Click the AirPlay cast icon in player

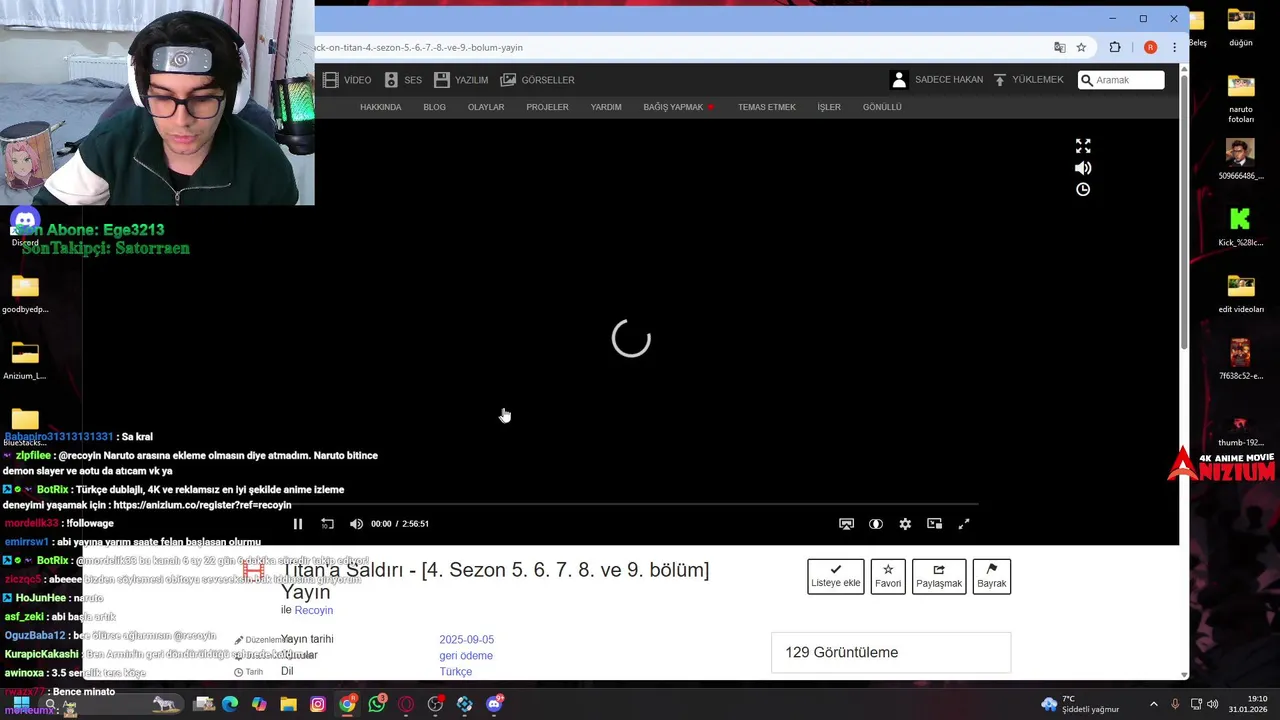click(846, 524)
